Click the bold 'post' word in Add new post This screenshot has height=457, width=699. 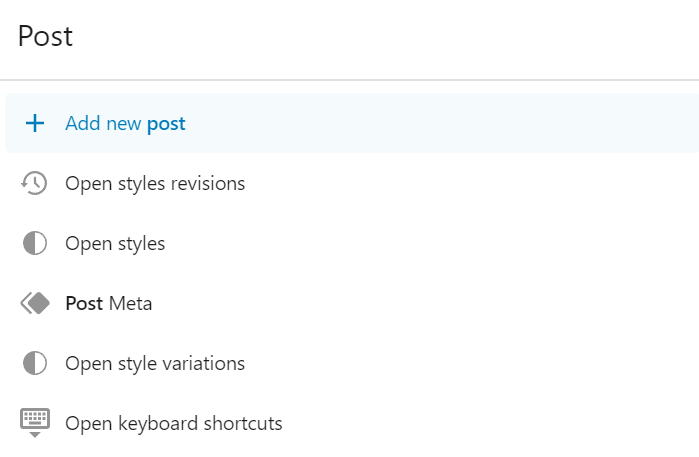coord(166,124)
